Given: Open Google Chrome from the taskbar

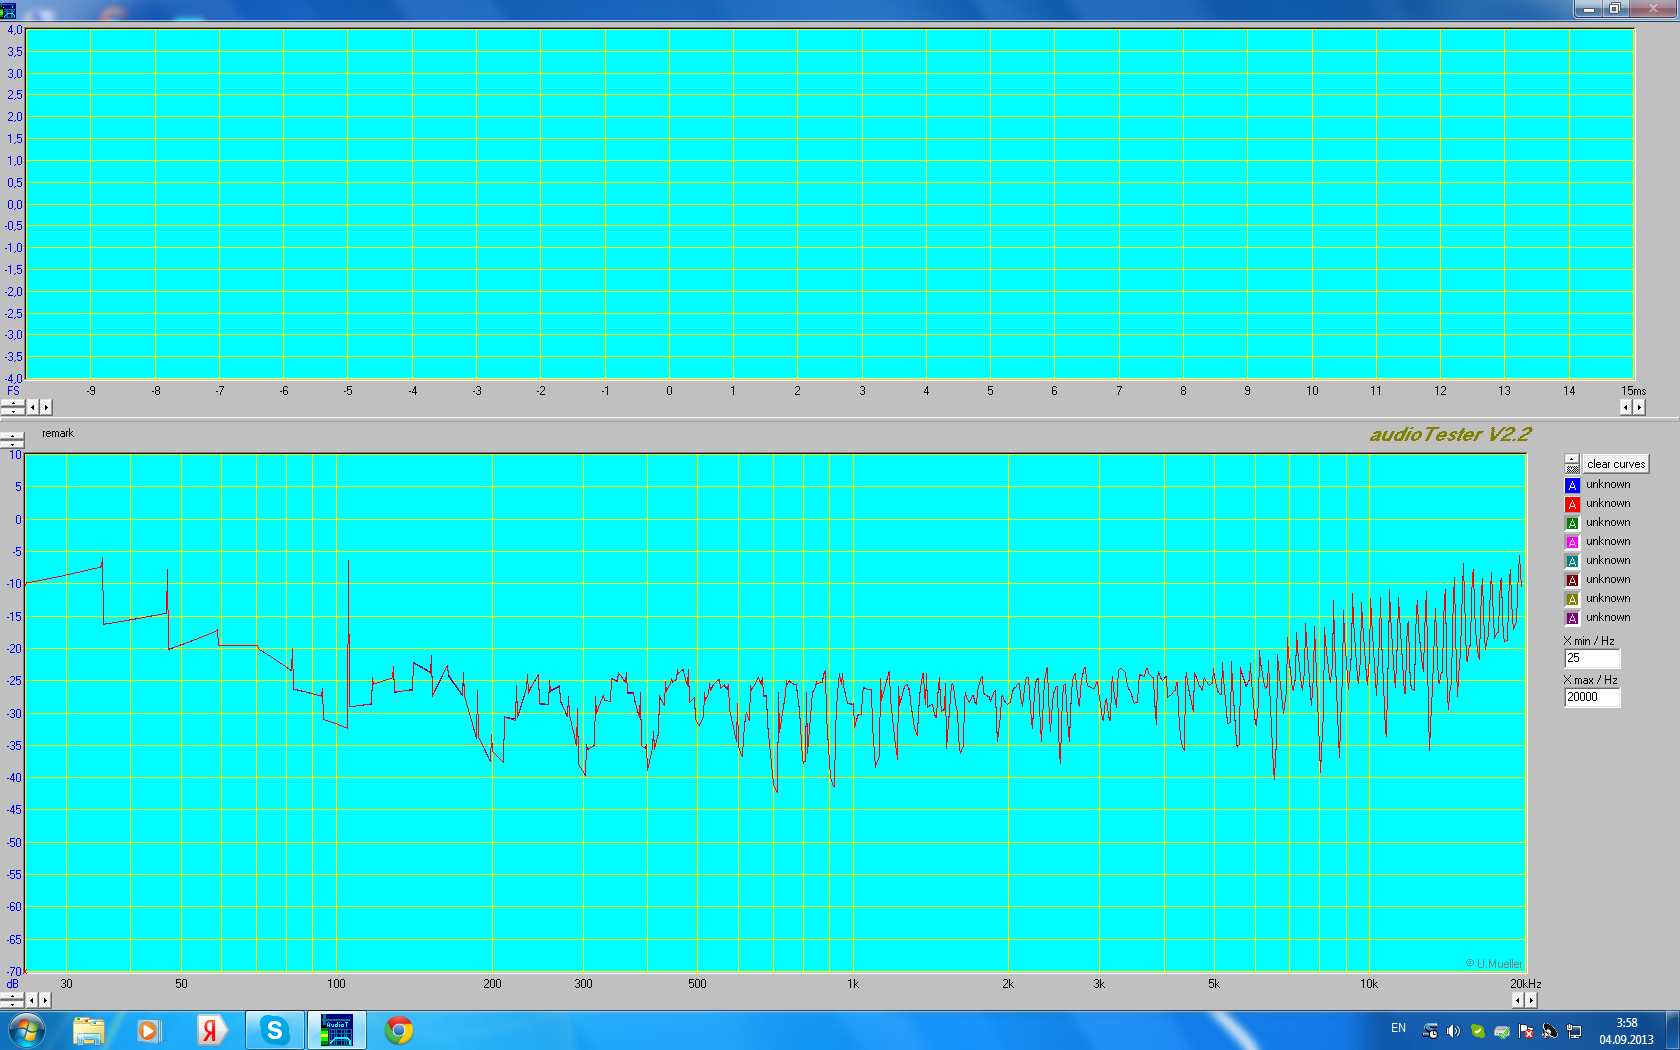Looking at the screenshot, I should coord(399,1030).
